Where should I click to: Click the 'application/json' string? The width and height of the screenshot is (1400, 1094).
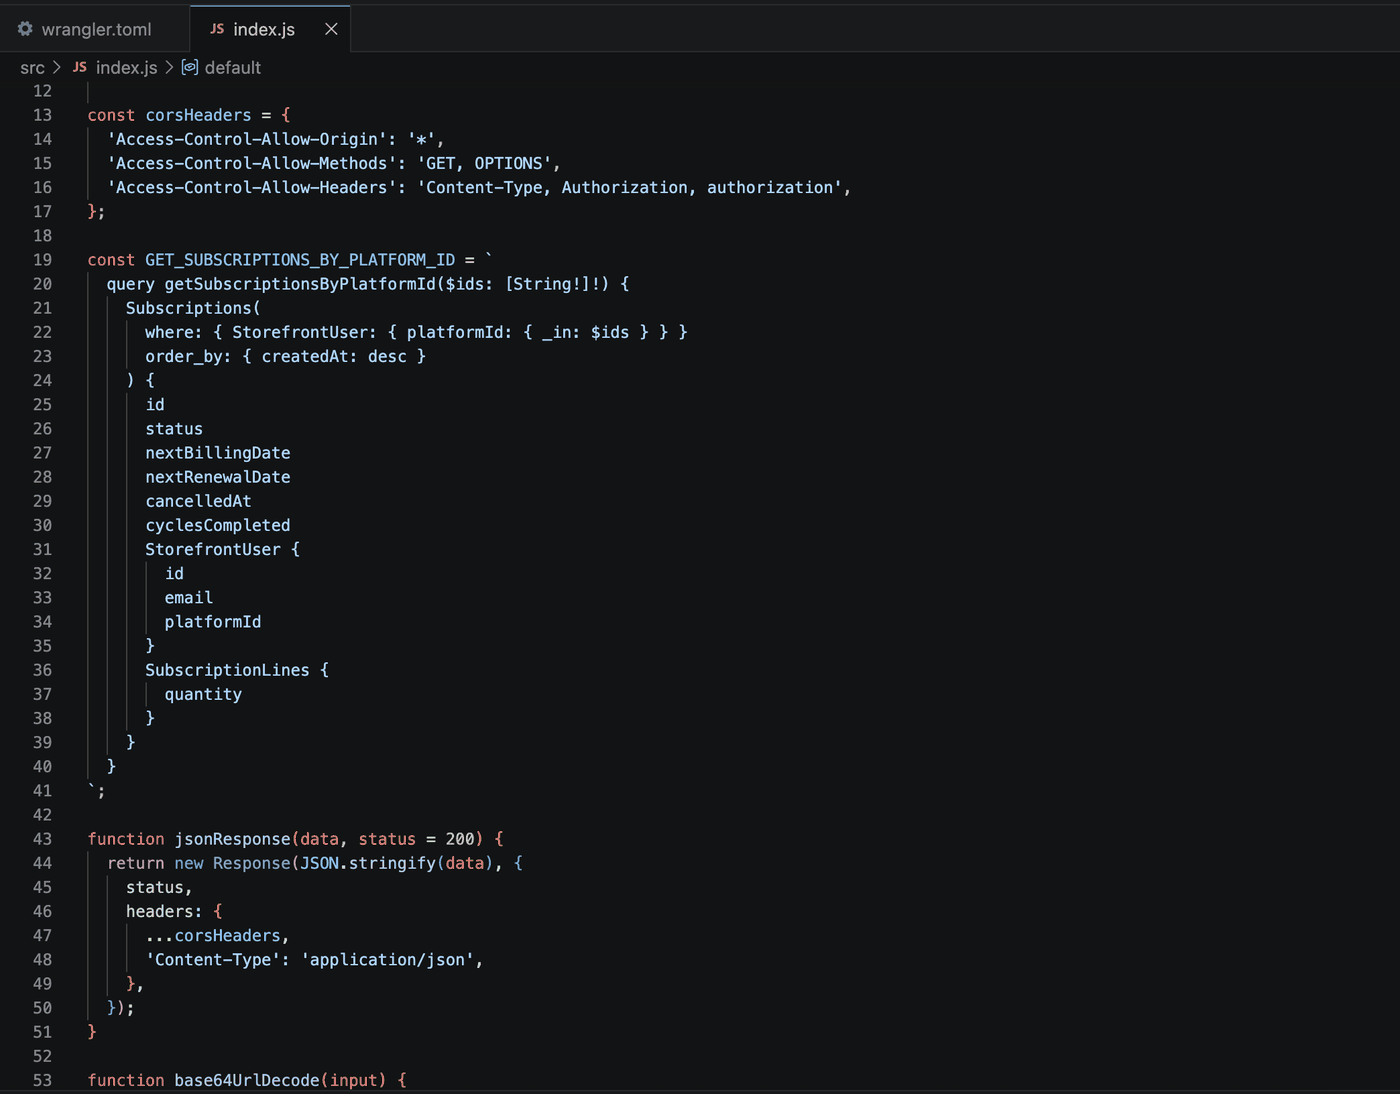coord(388,960)
